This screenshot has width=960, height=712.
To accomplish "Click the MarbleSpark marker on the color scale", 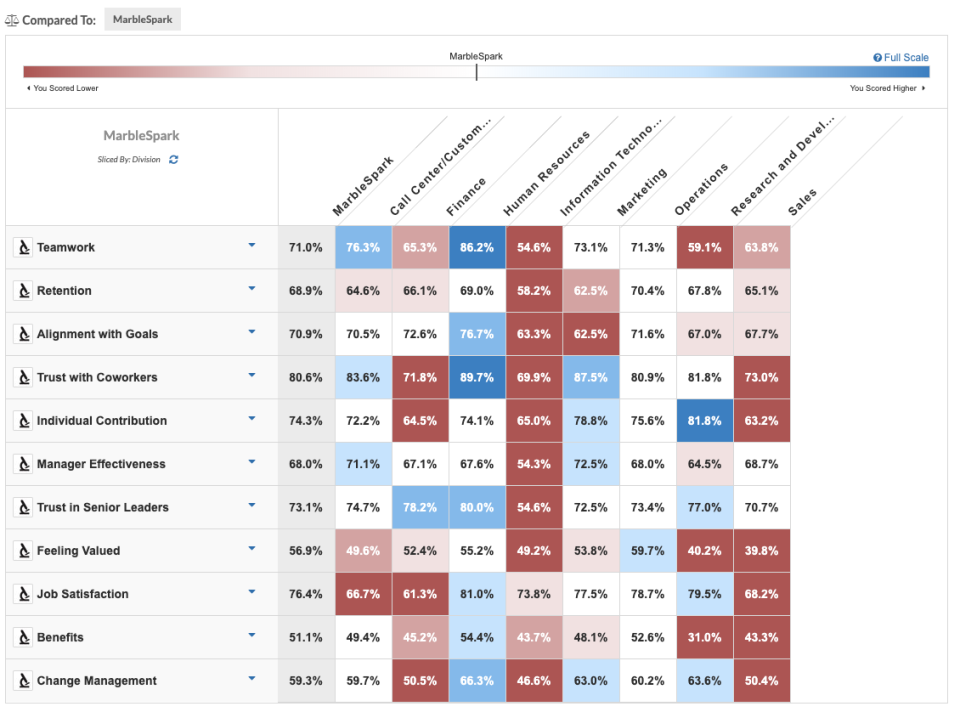I will click(x=476, y=71).
